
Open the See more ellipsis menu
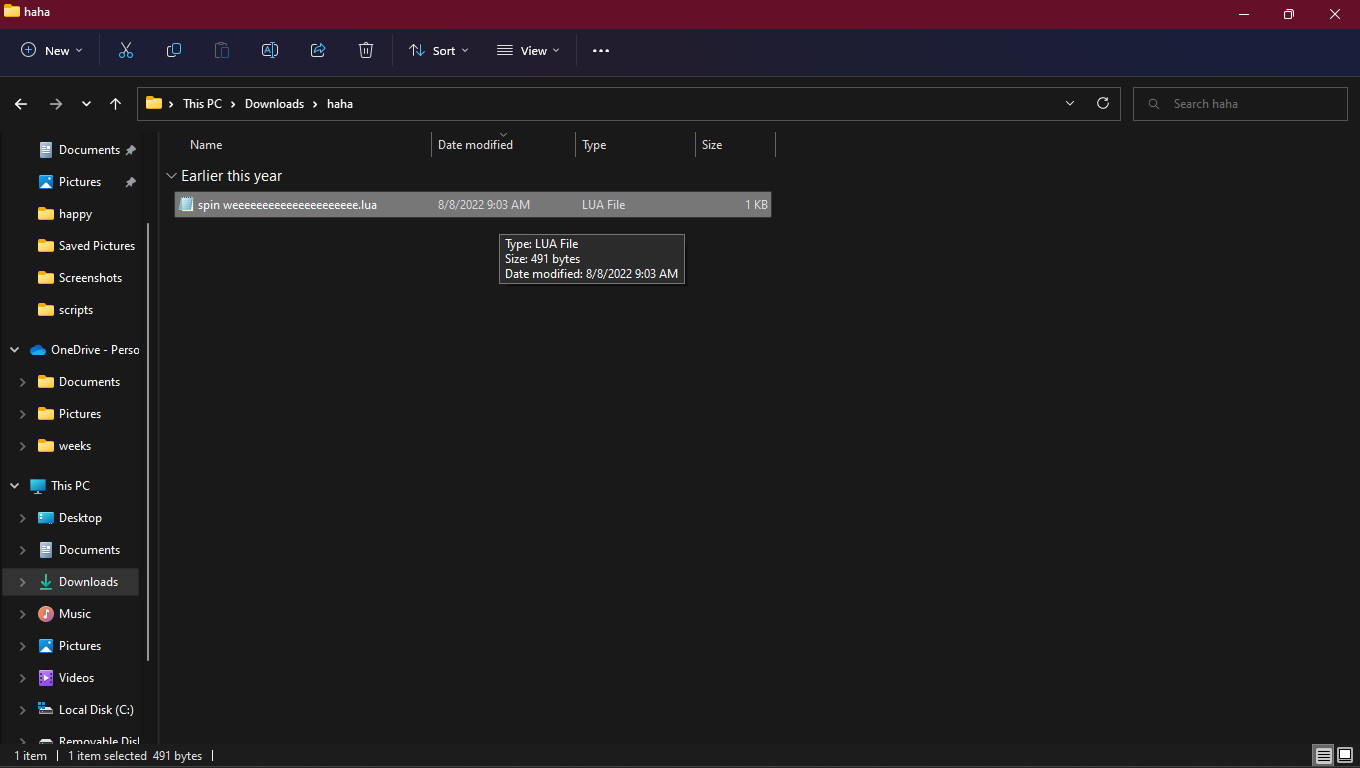601,51
